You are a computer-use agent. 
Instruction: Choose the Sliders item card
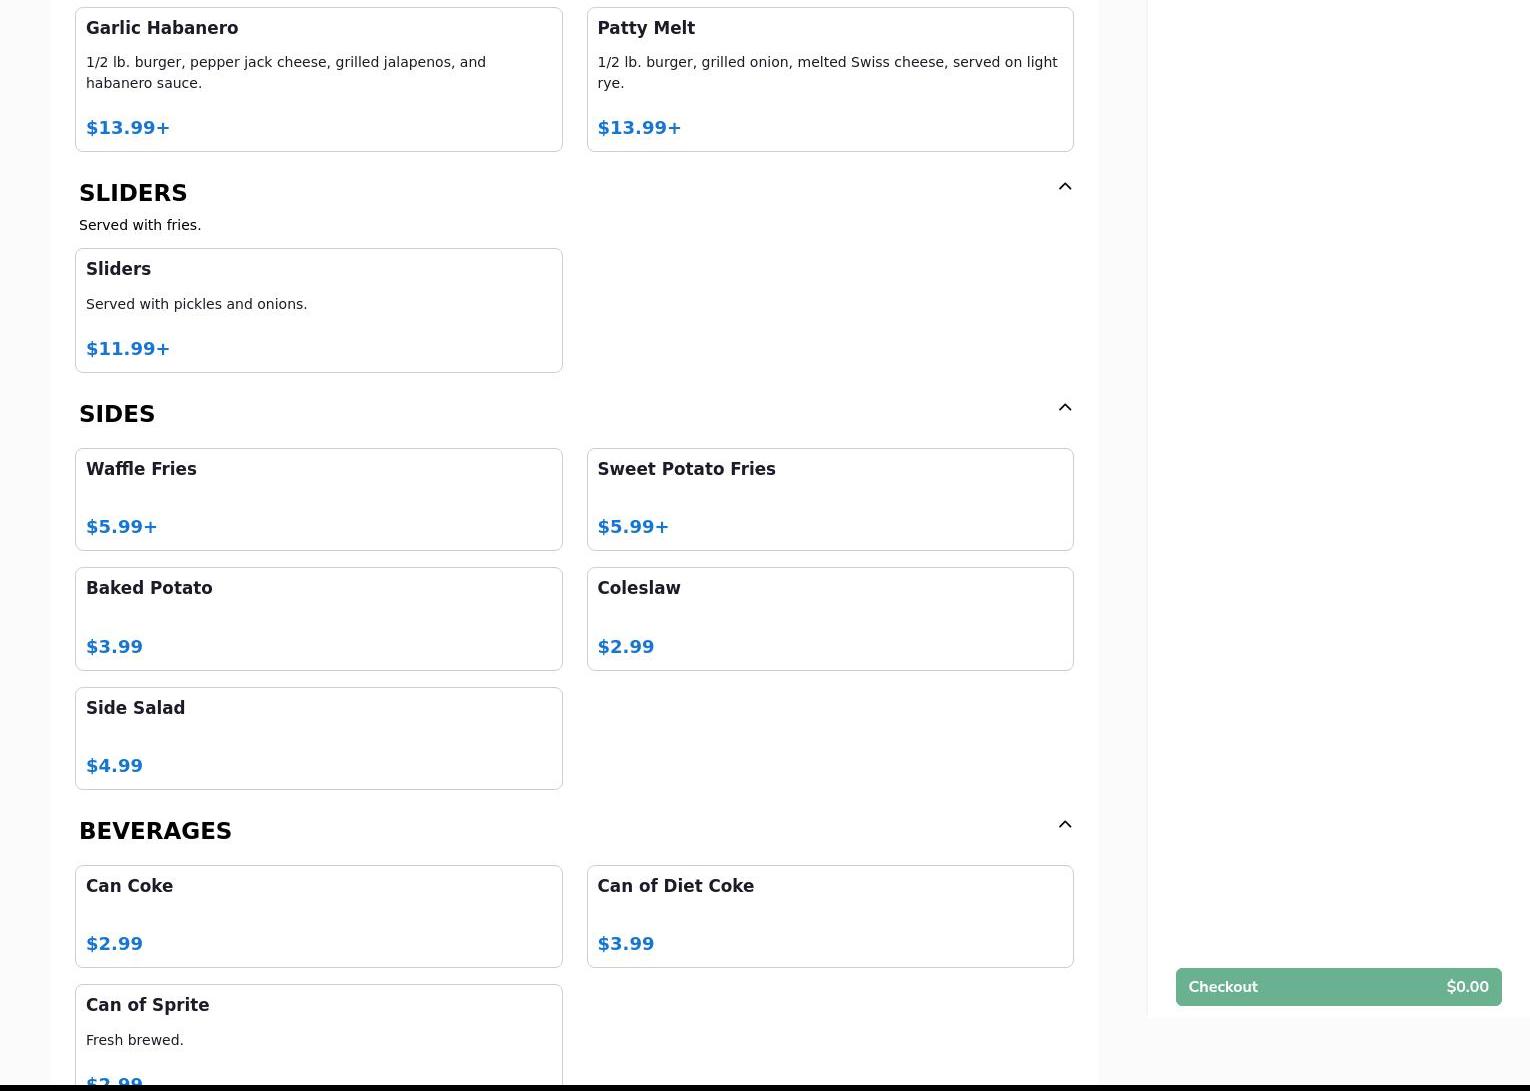tap(318, 310)
